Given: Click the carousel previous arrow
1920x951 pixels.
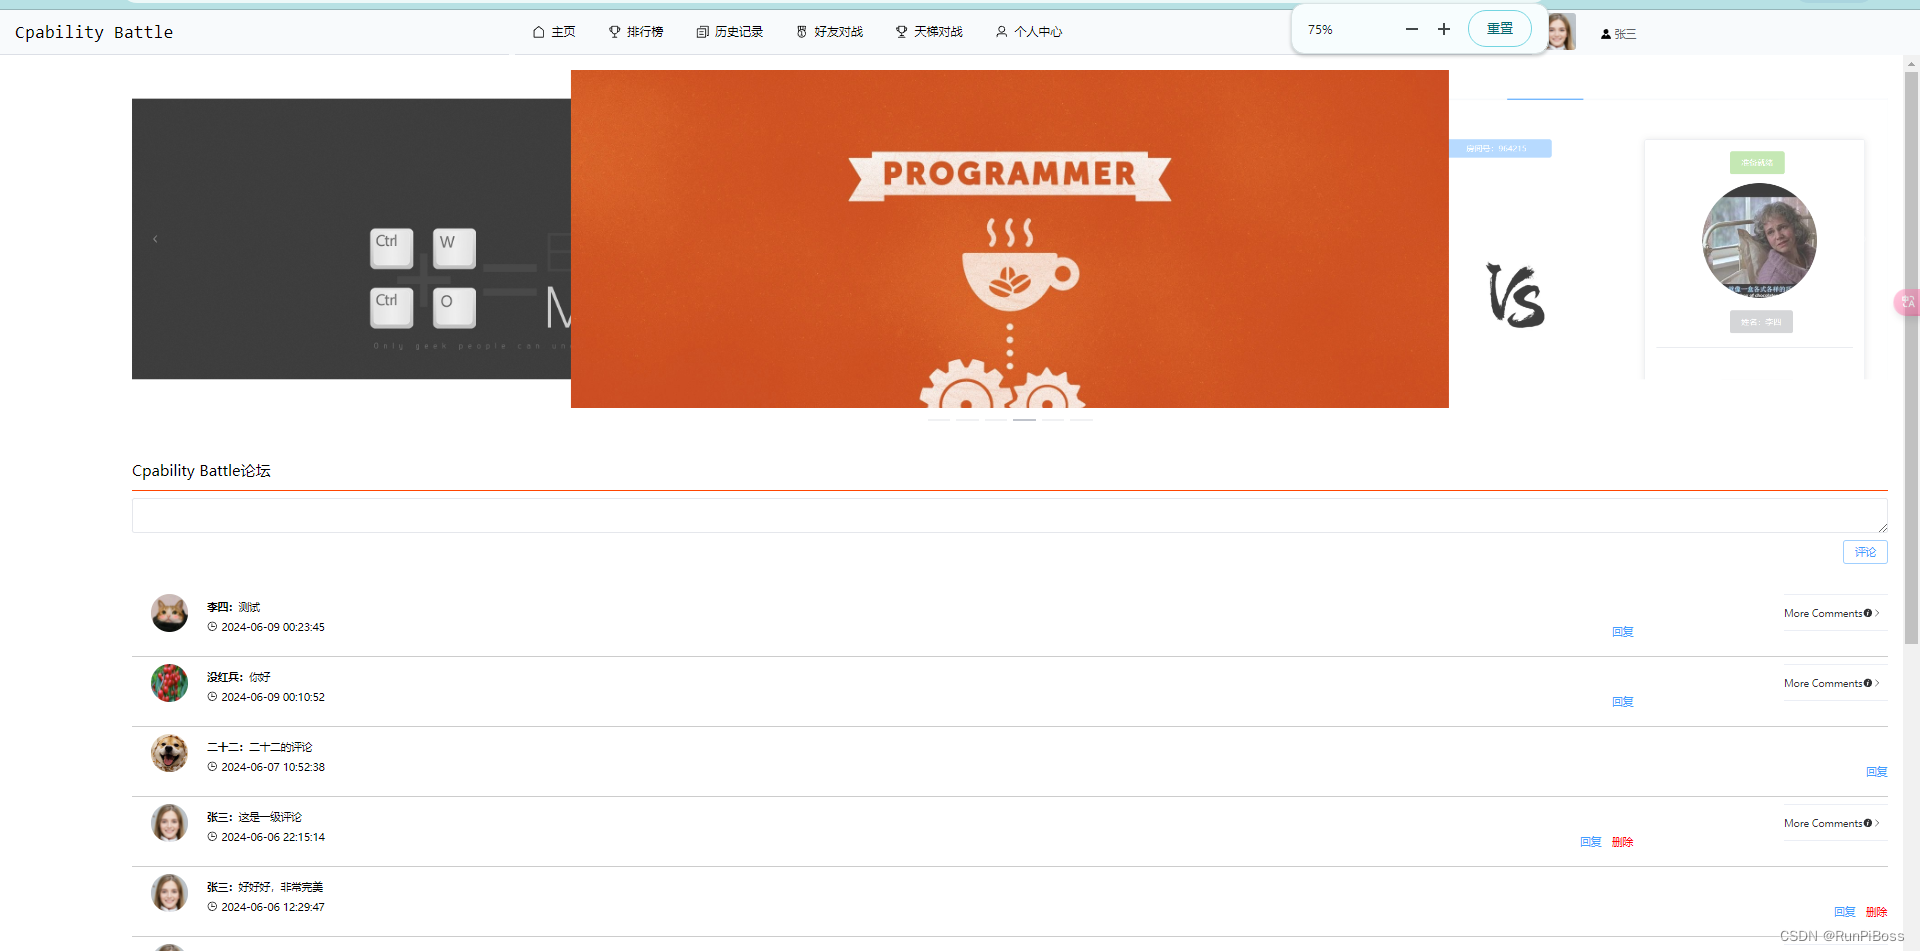Looking at the screenshot, I should tap(155, 239).
